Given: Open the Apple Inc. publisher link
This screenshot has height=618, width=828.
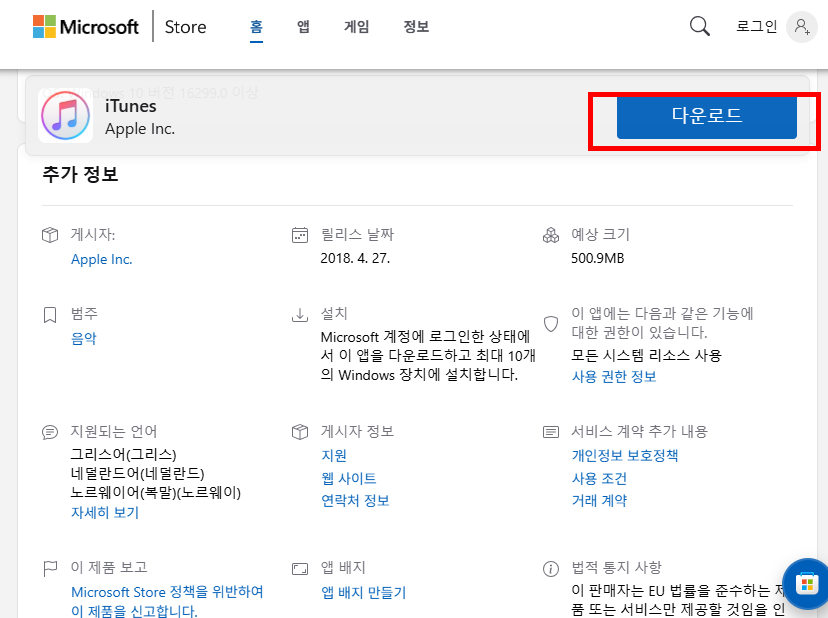Looking at the screenshot, I should click(x=101, y=259).
